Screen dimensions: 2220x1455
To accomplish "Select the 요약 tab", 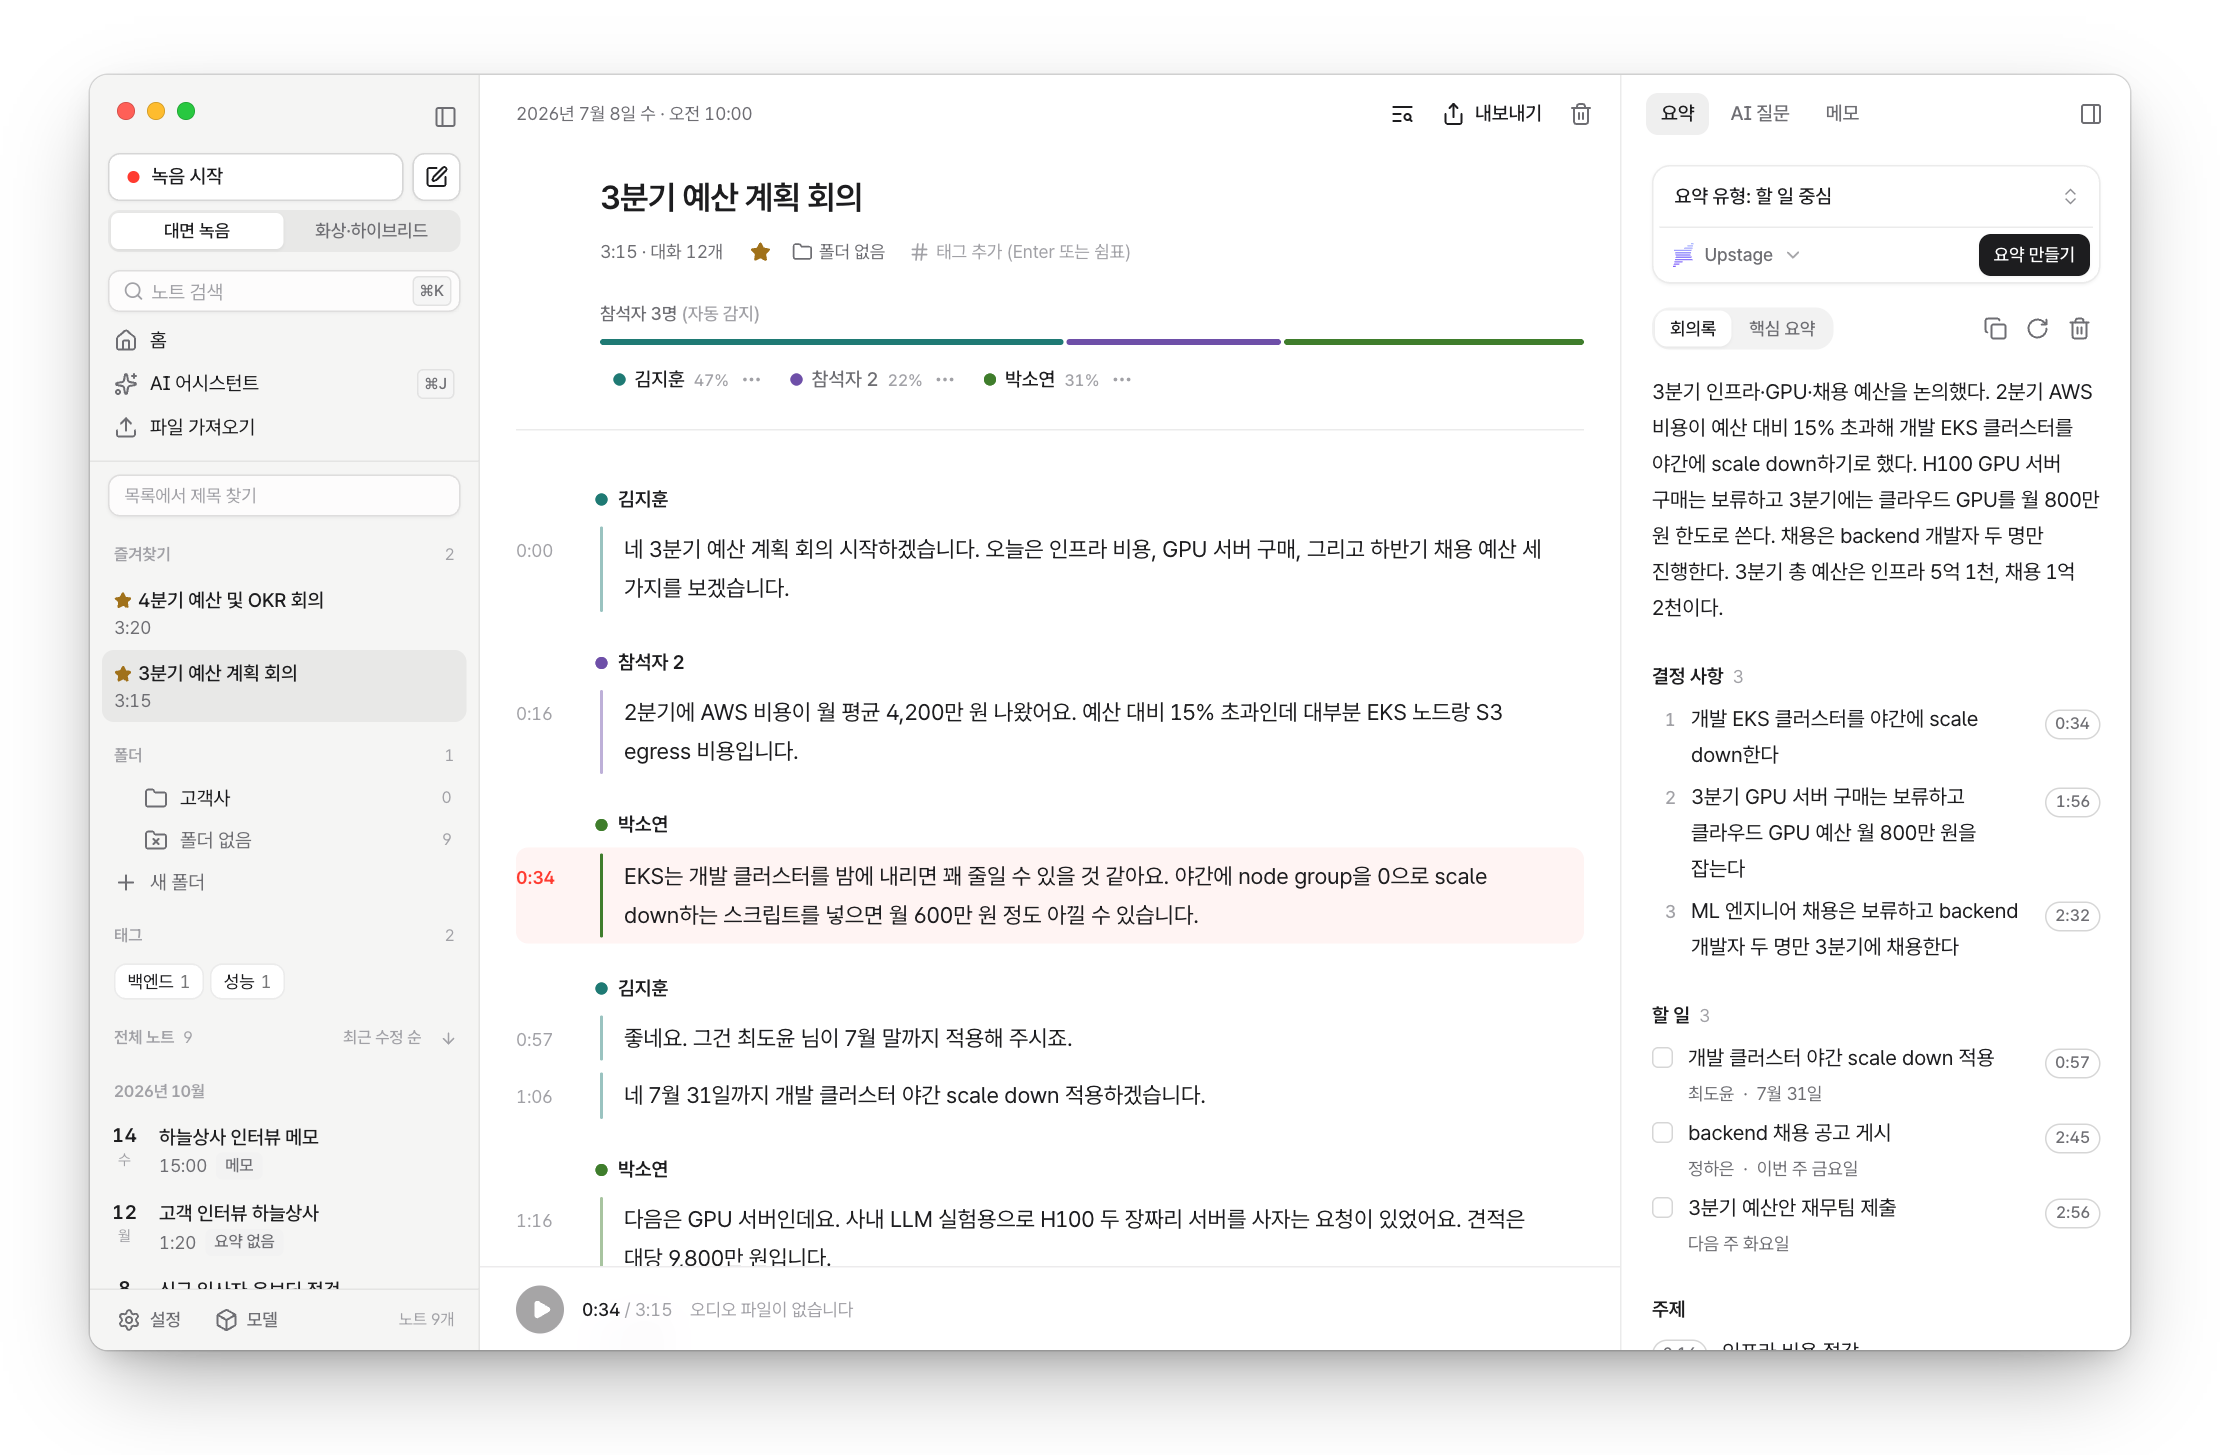I will 1677,114.
